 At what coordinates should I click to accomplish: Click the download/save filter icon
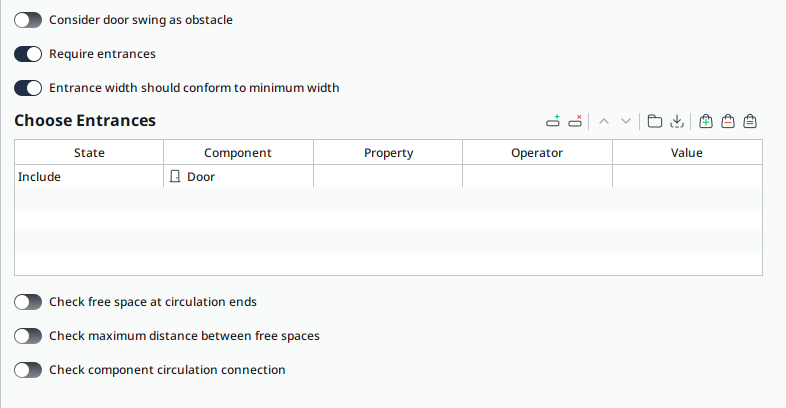click(x=677, y=121)
